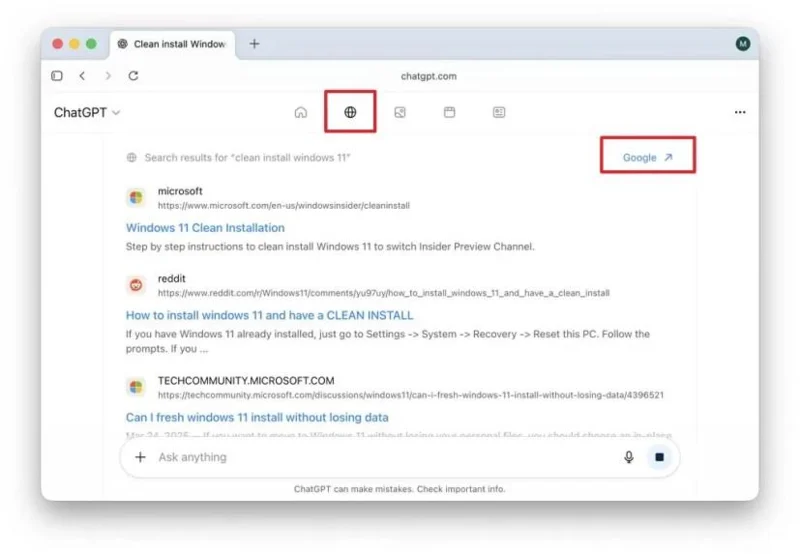Click the reddit result favicon
800x554 pixels.
tap(136, 285)
